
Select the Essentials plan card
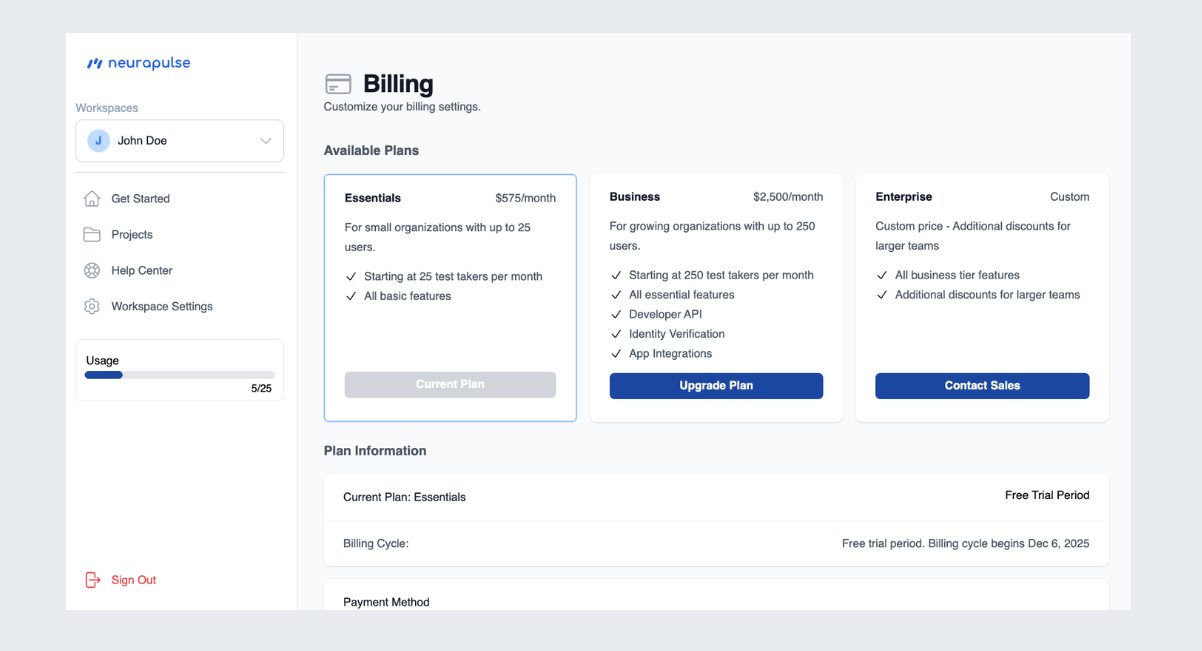449,297
